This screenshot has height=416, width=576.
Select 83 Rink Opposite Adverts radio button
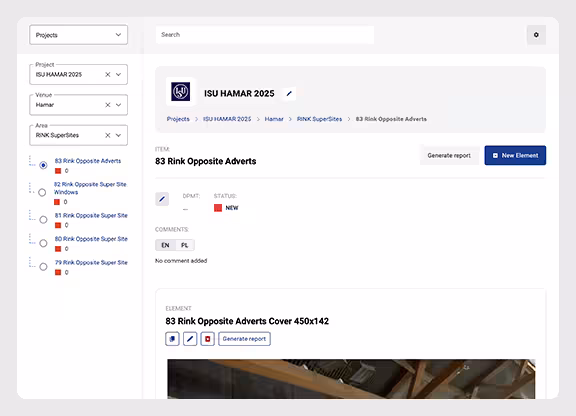[43, 165]
